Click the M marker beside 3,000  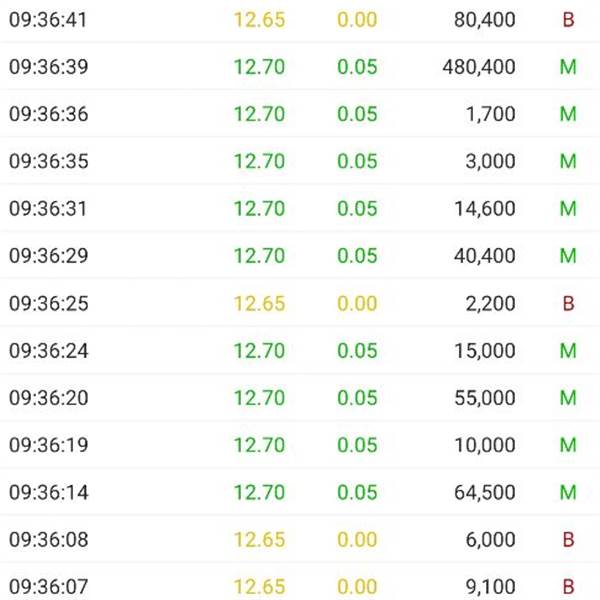568,161
